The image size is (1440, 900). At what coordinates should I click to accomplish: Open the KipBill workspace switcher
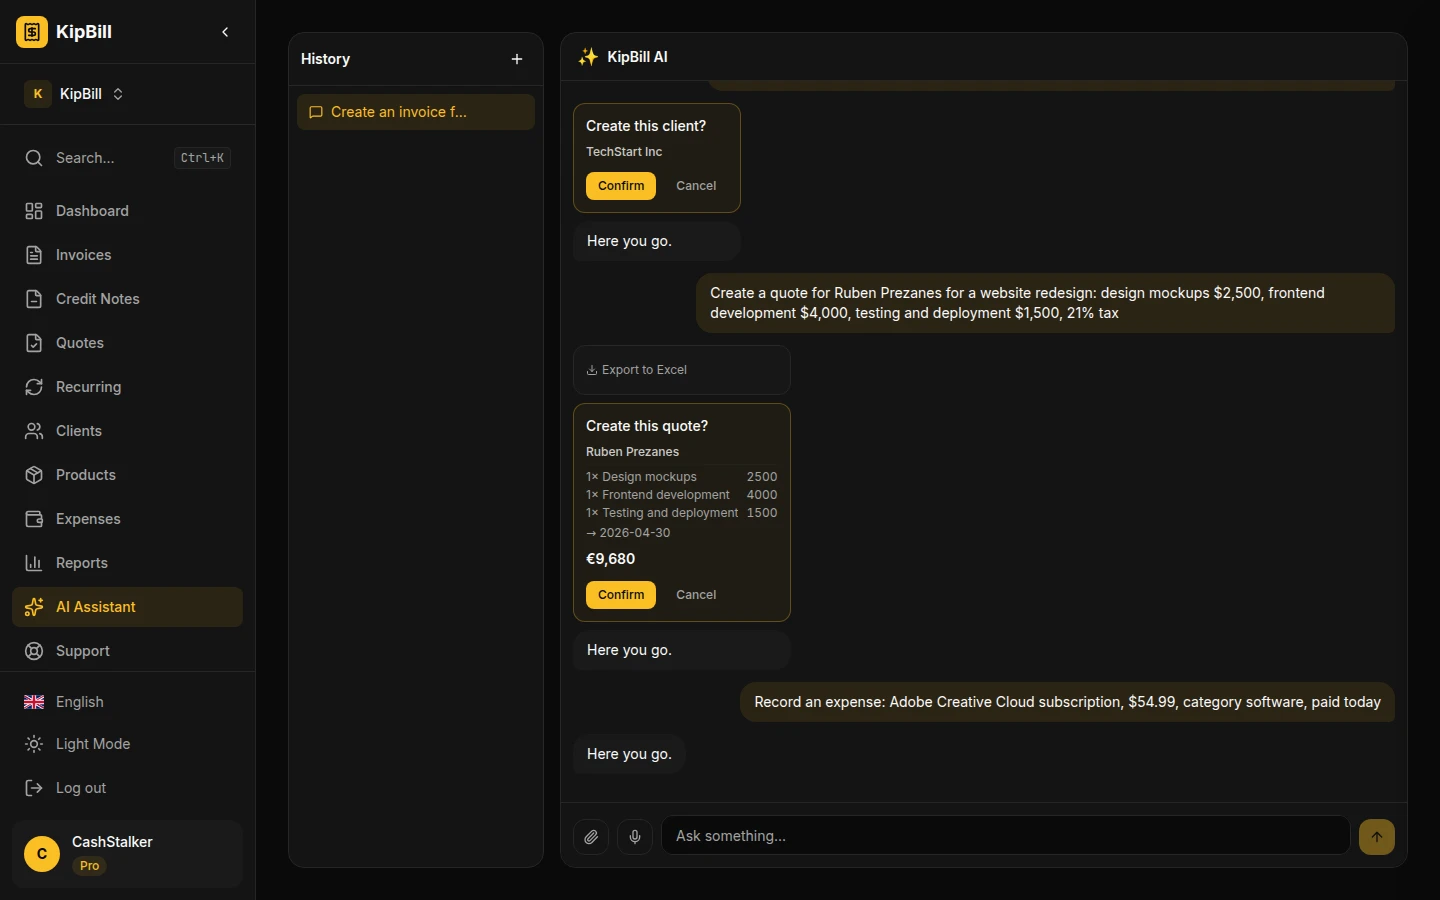coord(75,94)
